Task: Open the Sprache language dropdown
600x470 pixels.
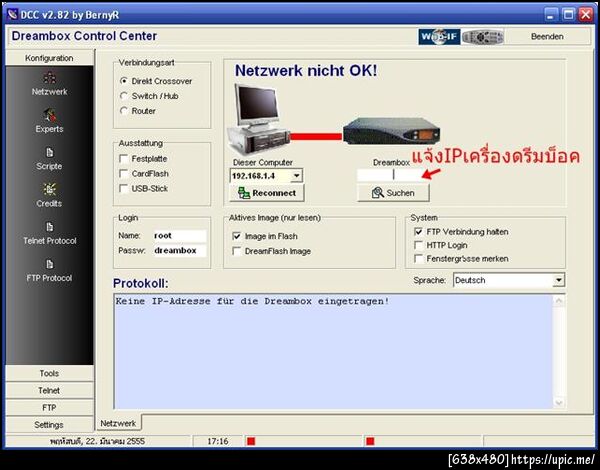Action: click(x=558, y=280)
